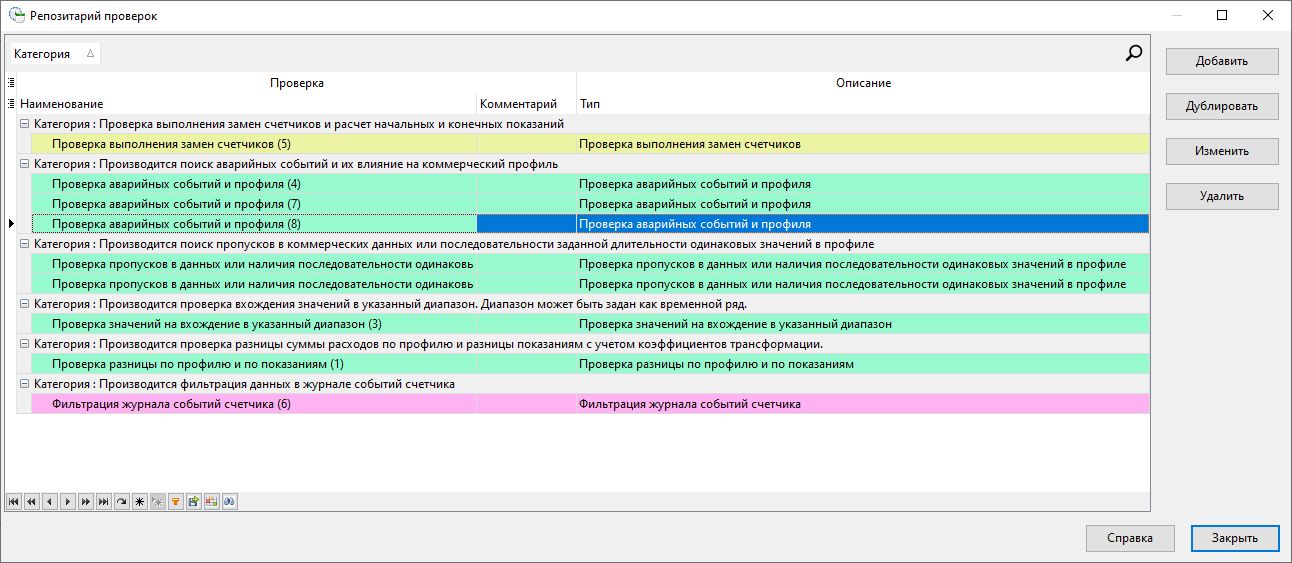
Task: Click the Тип column header
Action: [590, 104]
